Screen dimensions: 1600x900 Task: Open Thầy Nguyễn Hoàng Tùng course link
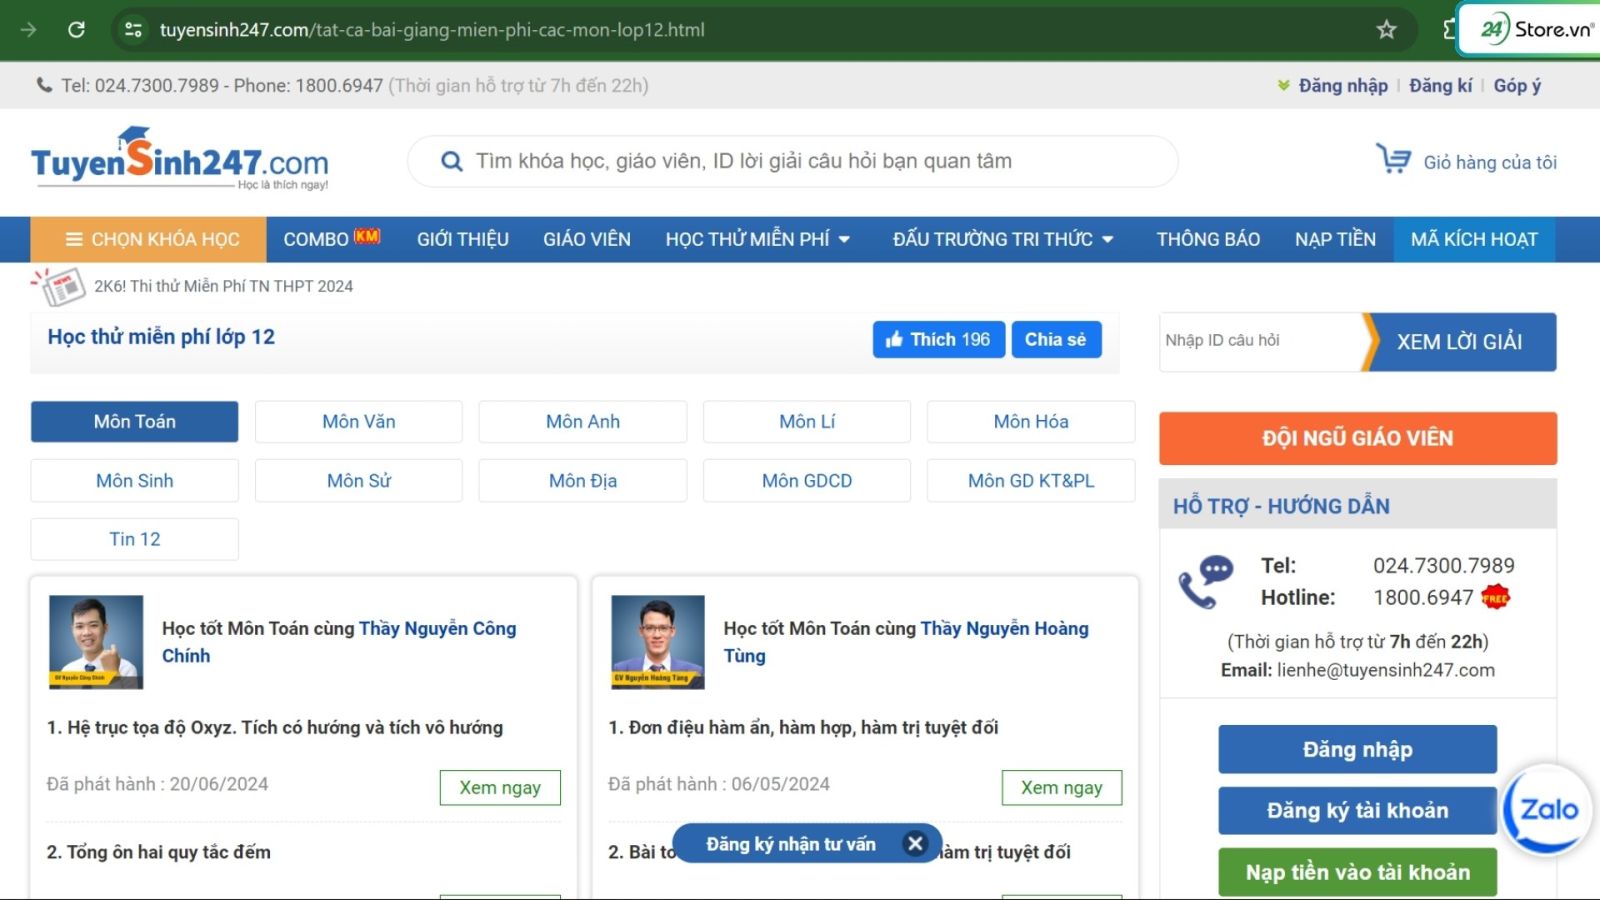coord(906,642)
